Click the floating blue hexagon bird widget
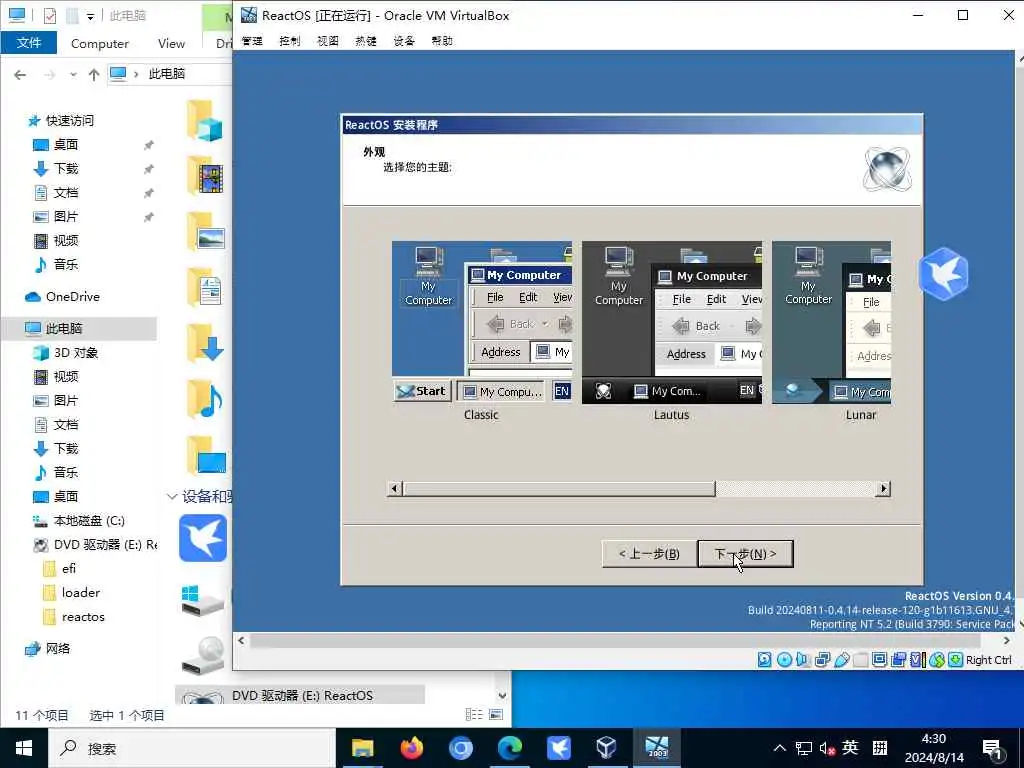The width and height of the screenshot is (1024, 768). pyautogui.click(x=944, y=274)
